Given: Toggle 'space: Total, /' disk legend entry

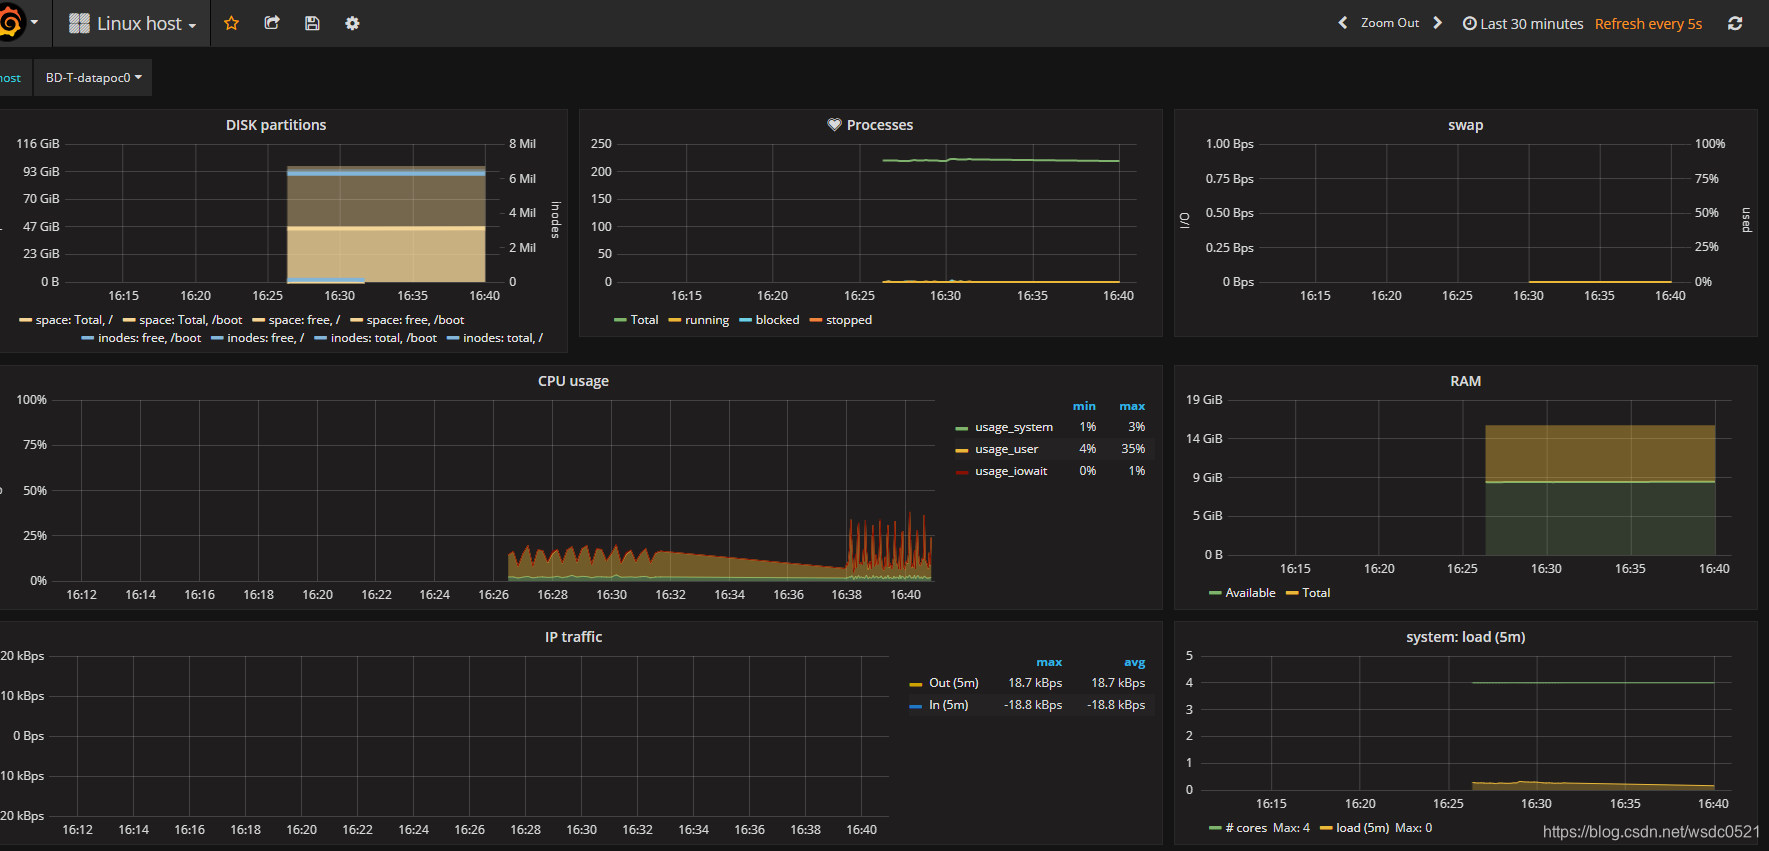Looking at the screenshot, I should point(74,320).
